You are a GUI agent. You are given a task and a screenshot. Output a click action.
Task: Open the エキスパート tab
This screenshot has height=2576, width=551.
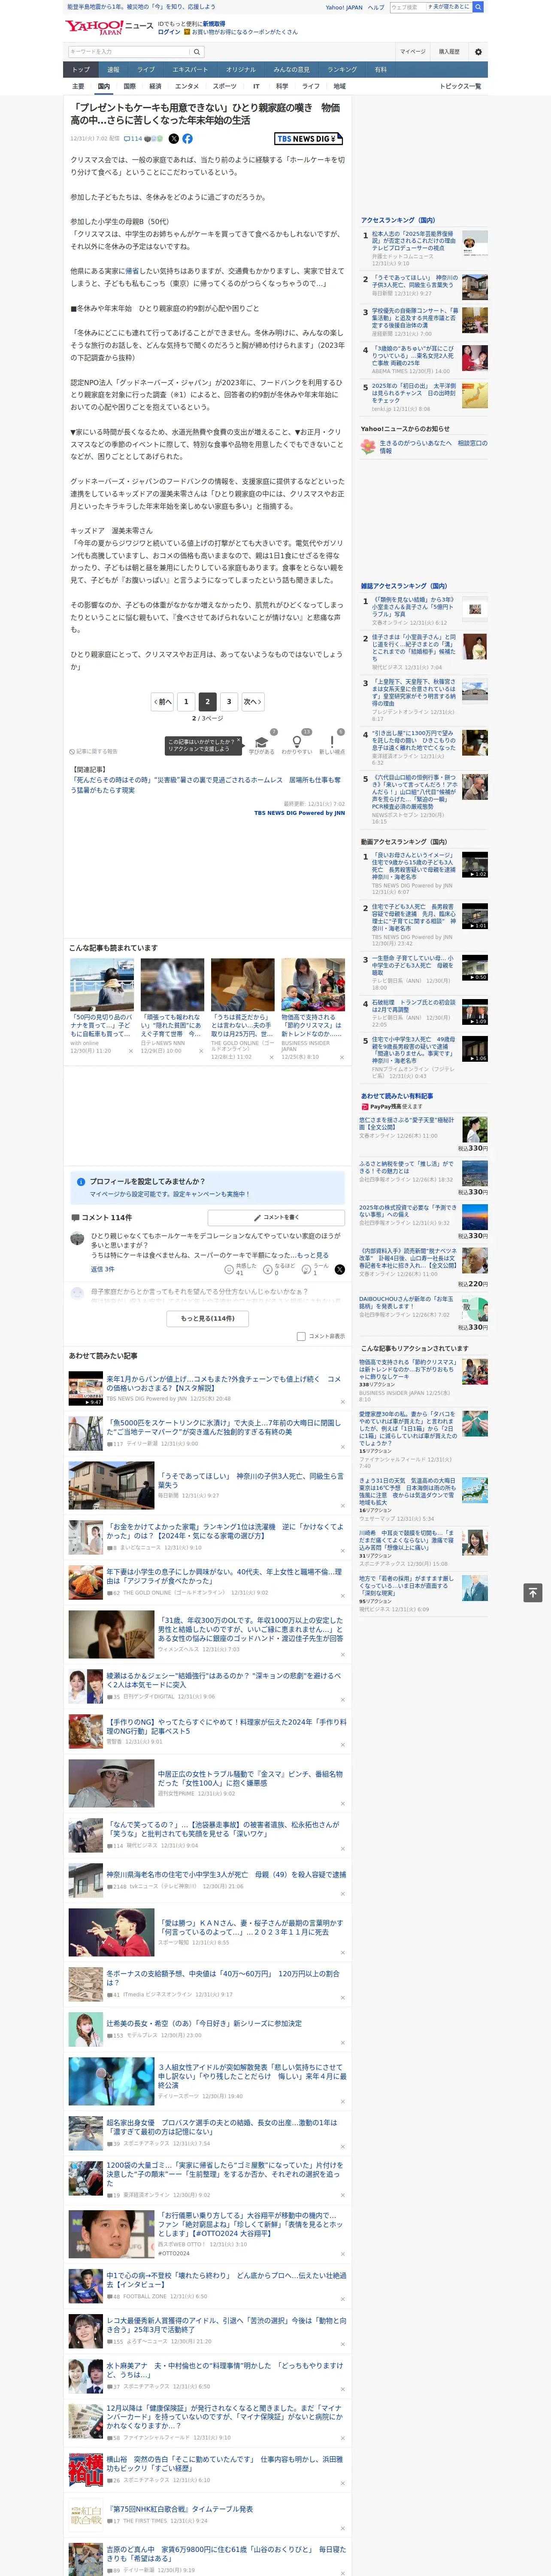(x=190, y=70)
